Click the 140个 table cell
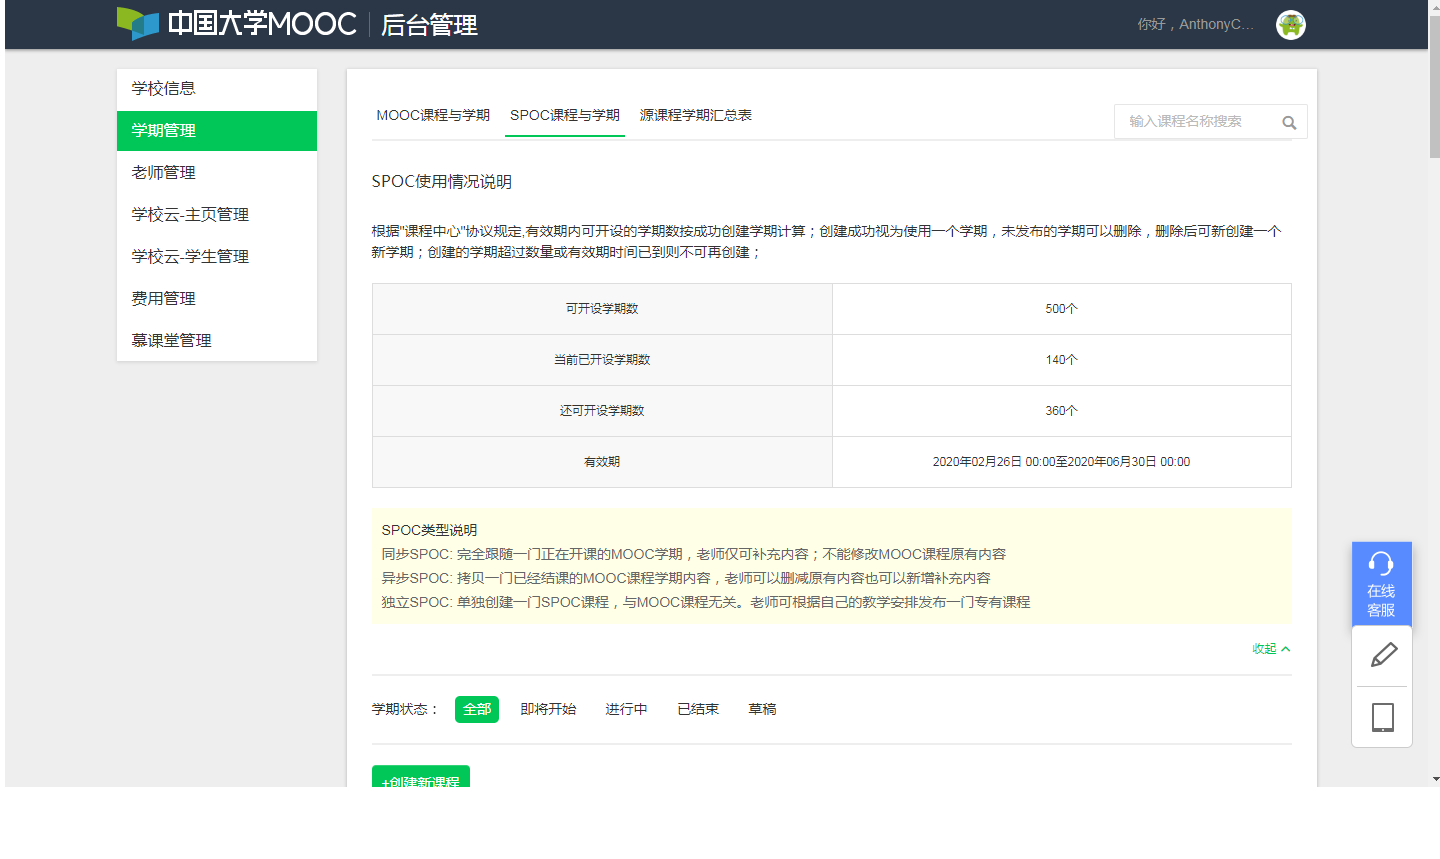 pos(1062,360)
